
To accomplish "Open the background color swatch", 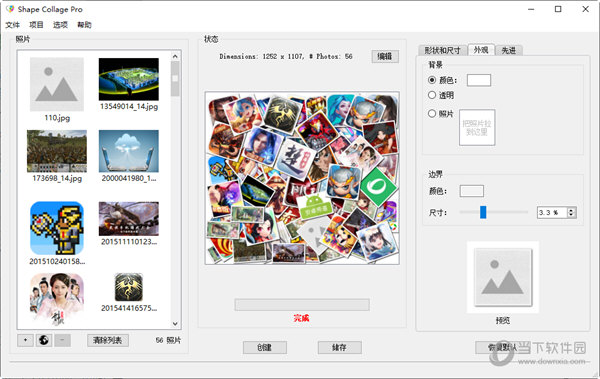I will [x=479, y=80].
